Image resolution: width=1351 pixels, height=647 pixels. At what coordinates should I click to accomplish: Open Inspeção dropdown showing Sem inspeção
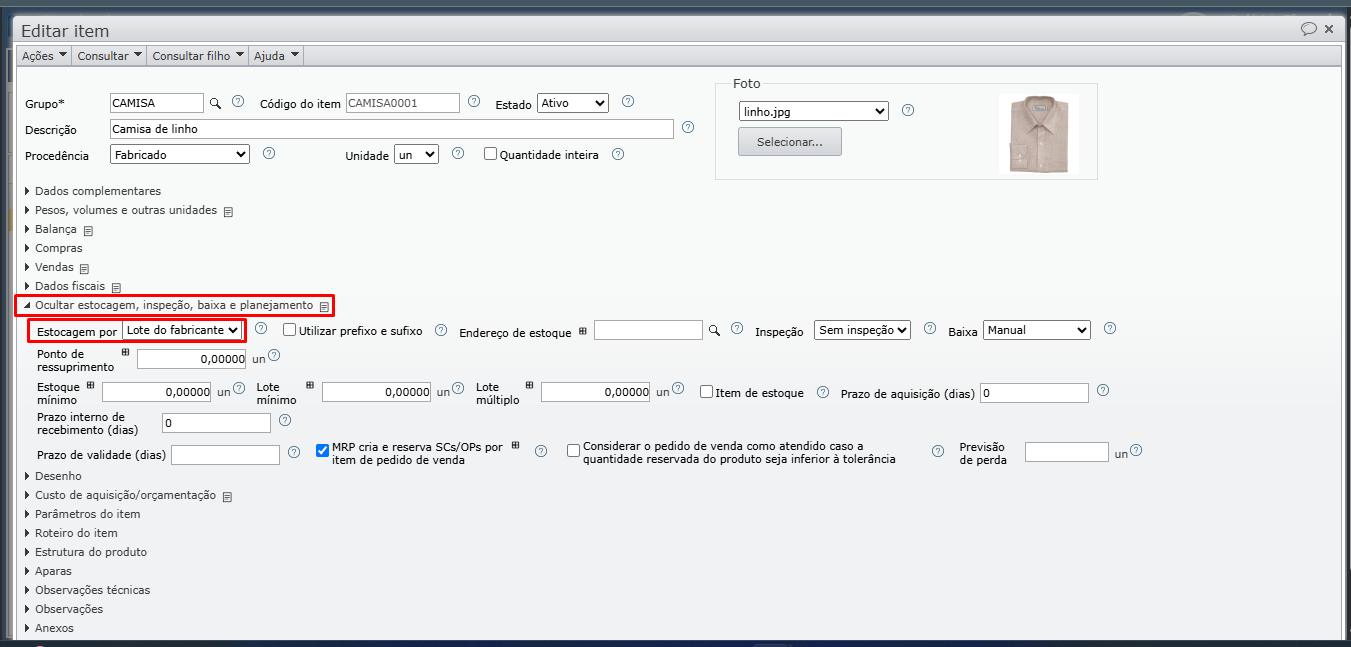click(862, 330)
